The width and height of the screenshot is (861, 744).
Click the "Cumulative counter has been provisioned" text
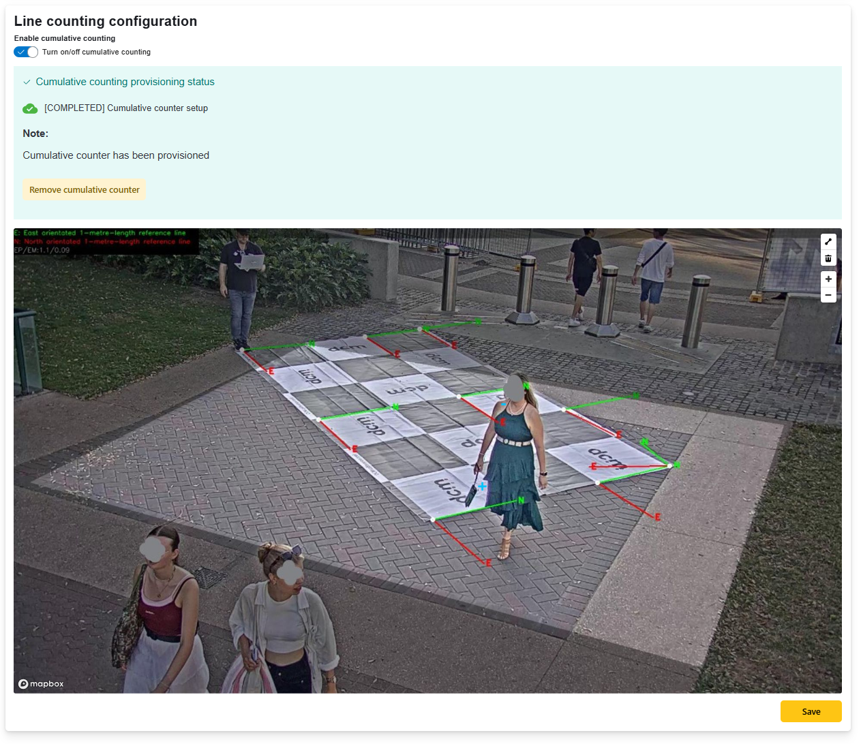click(x=116, y=155)
